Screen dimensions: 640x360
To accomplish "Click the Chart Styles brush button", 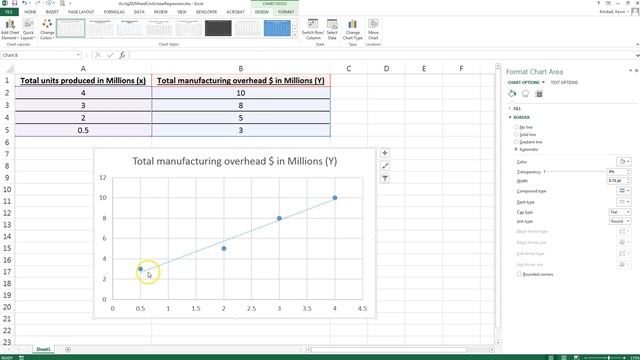I will click(384, 166).
